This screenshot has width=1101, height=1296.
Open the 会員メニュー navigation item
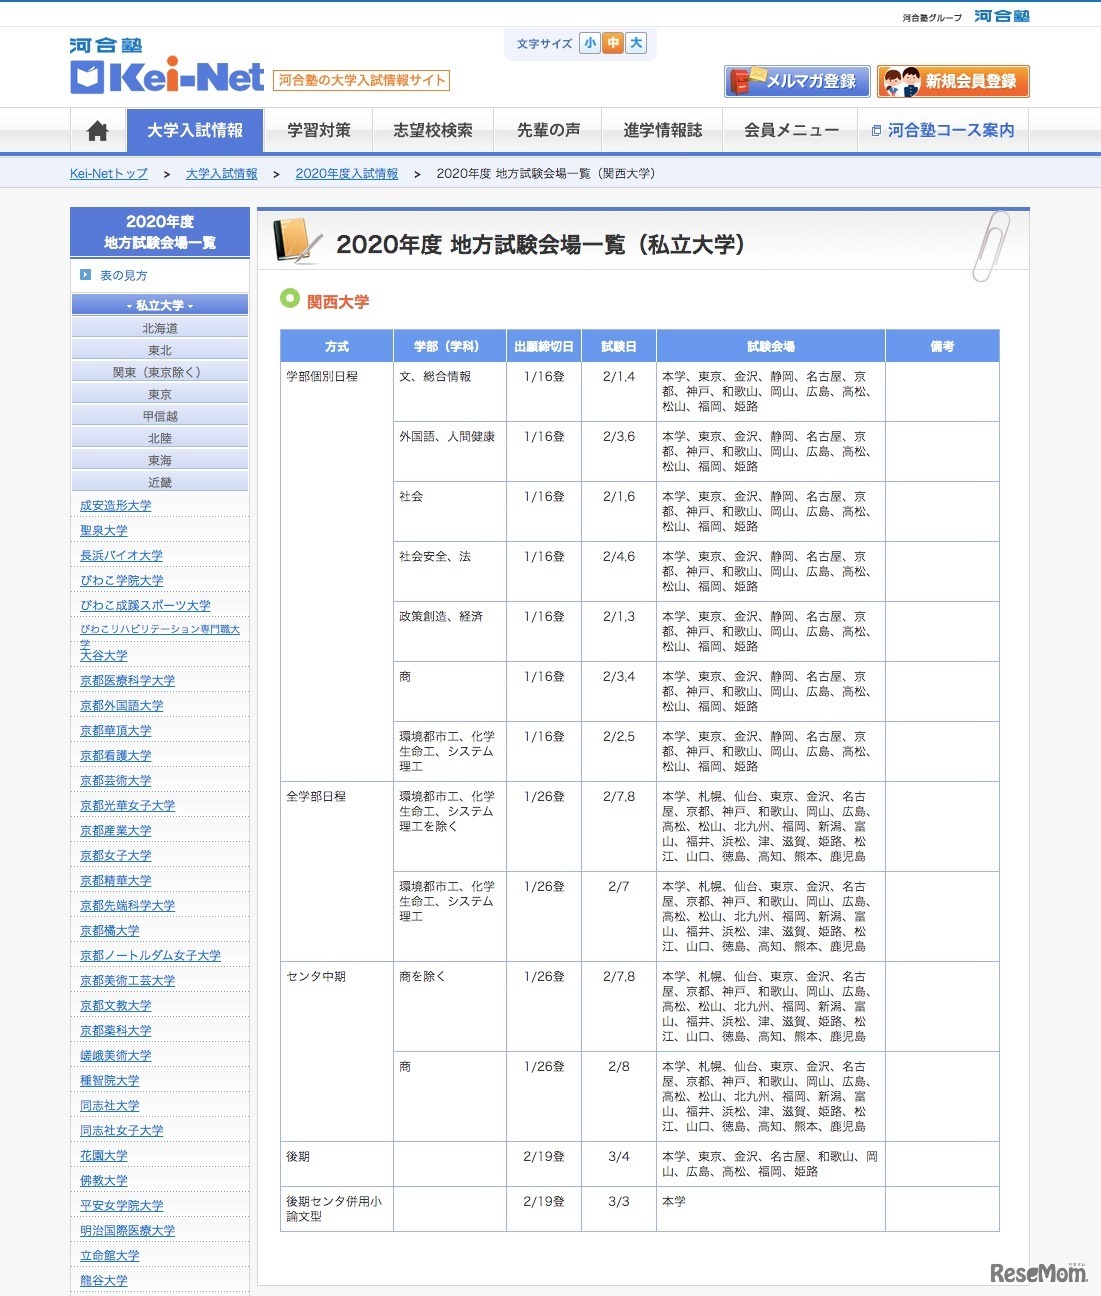(791, 129)
